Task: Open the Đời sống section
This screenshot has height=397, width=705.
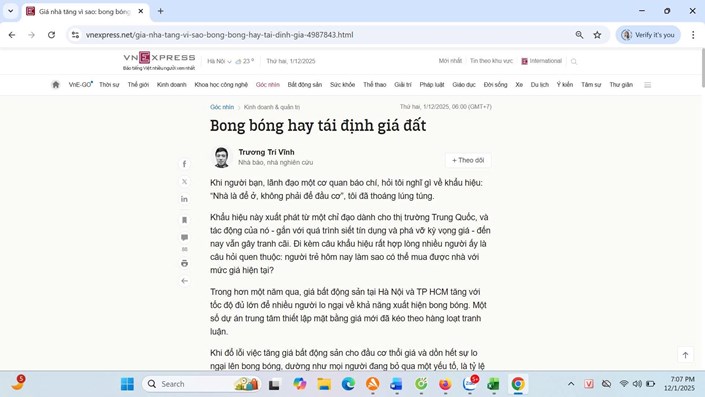Action: [x=495, y=85]
